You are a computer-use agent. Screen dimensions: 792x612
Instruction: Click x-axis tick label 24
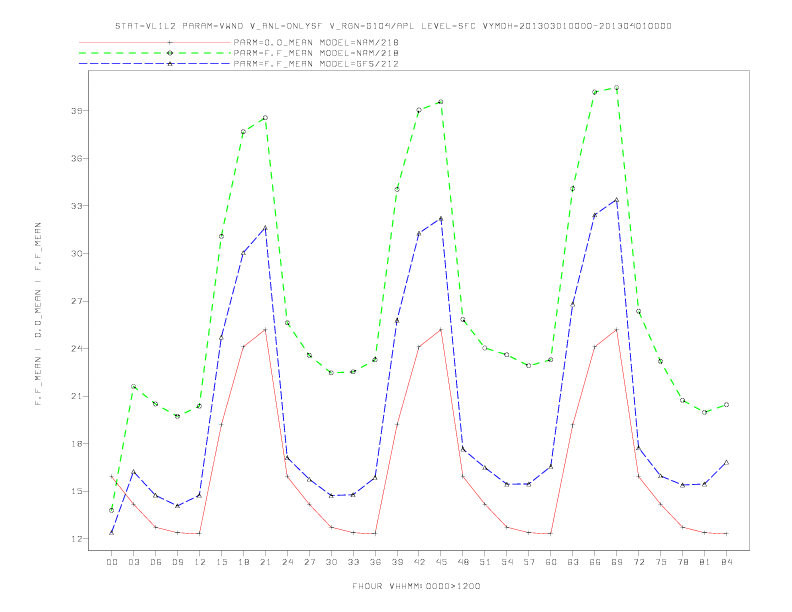[x=287, y=562]
